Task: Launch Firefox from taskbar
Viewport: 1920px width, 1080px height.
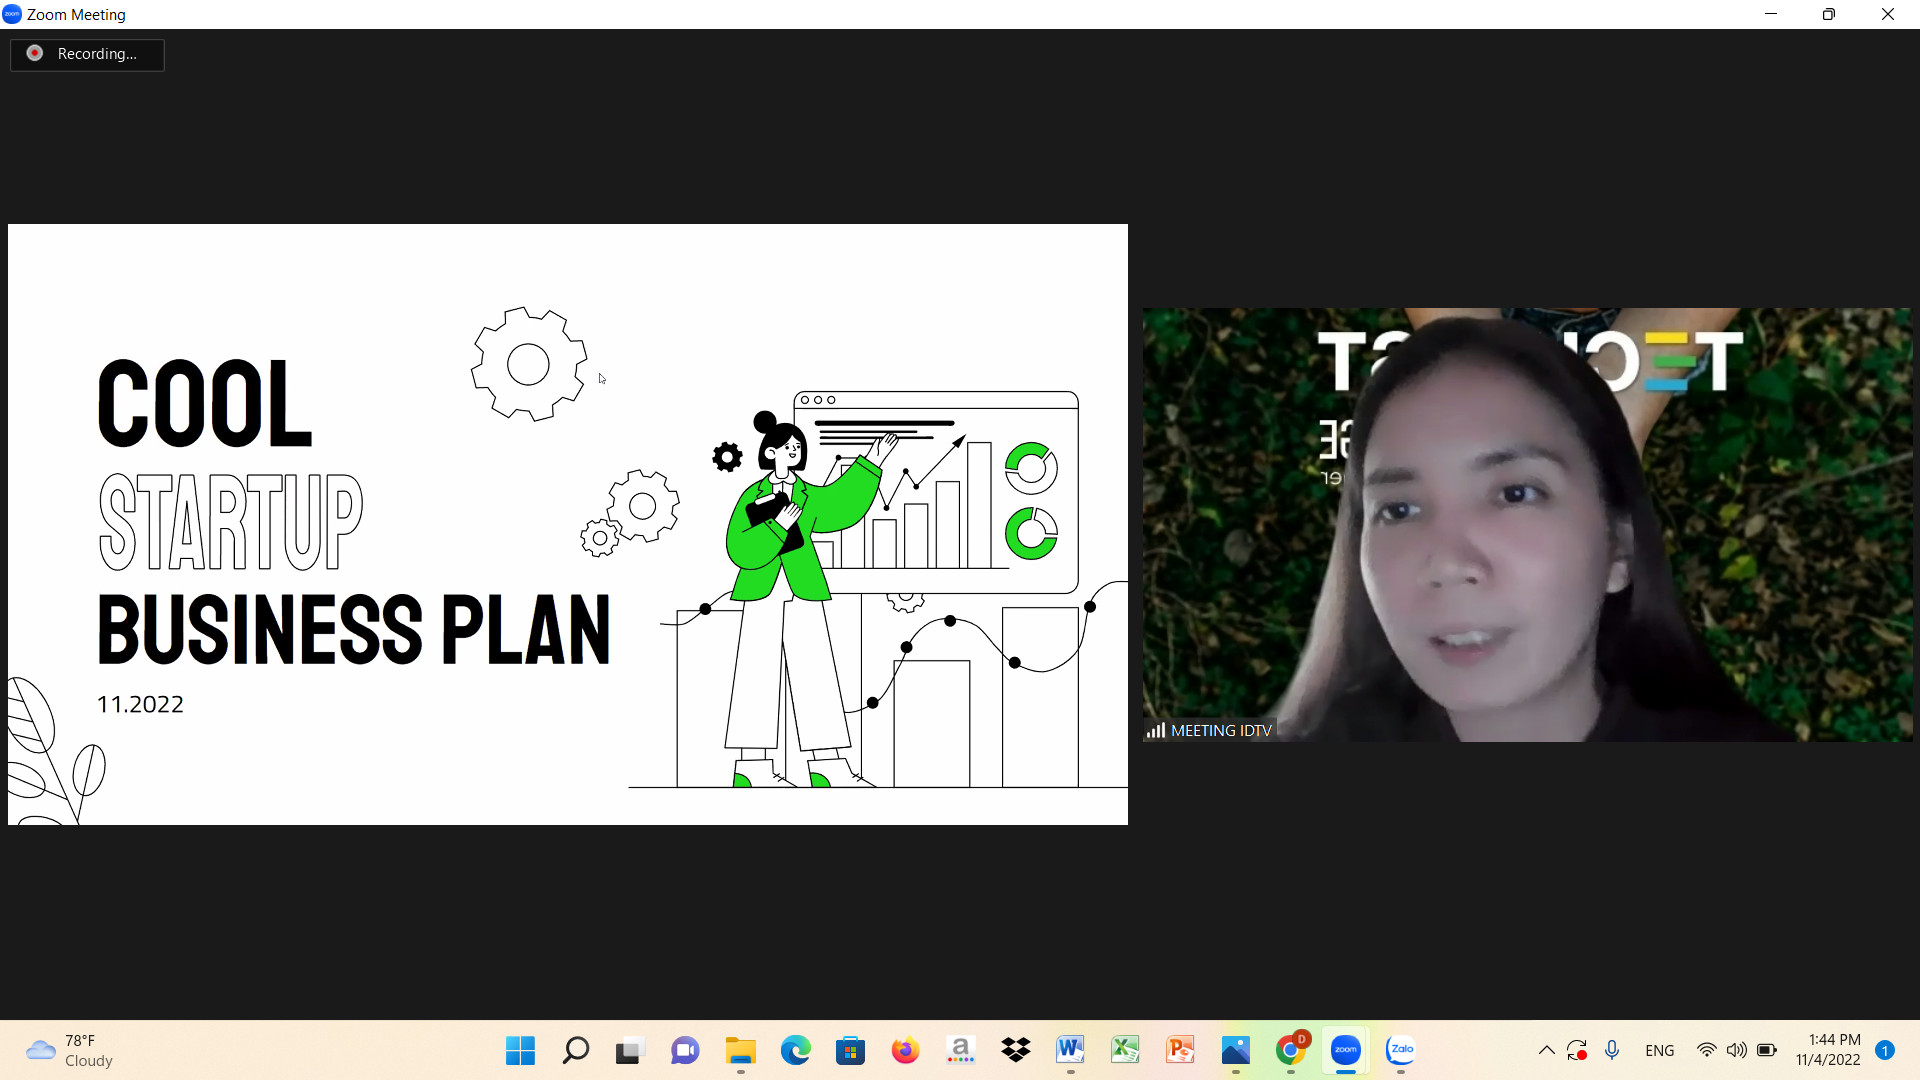Action: click(905, 1050)
